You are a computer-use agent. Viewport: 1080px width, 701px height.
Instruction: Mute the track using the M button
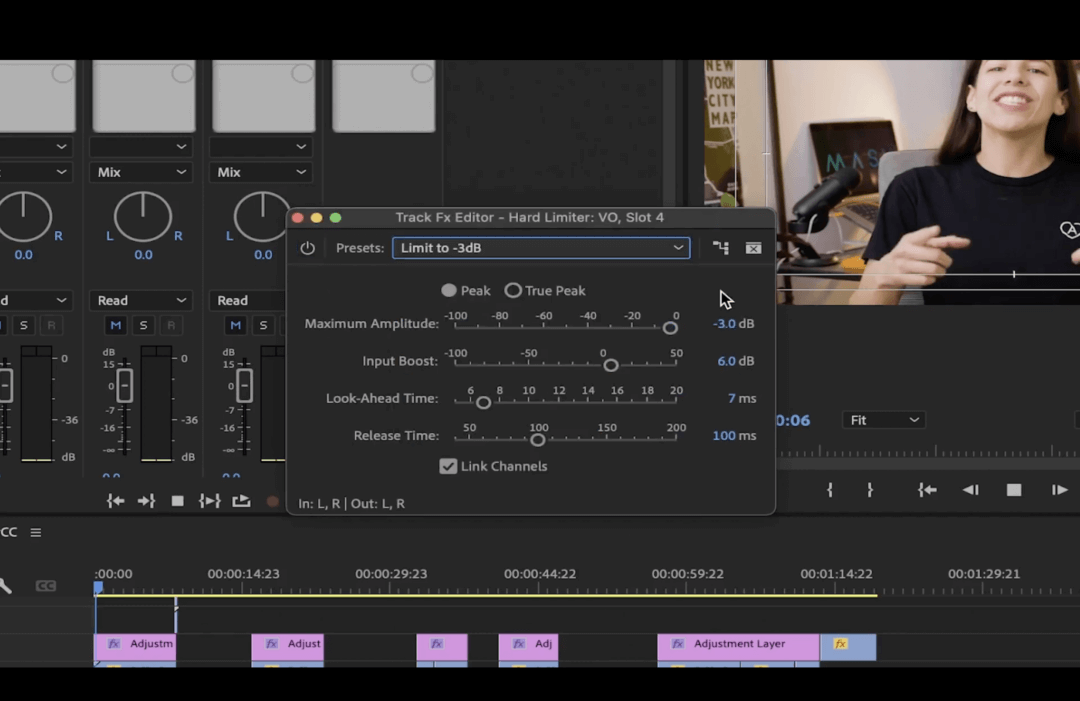coord(115,325)
